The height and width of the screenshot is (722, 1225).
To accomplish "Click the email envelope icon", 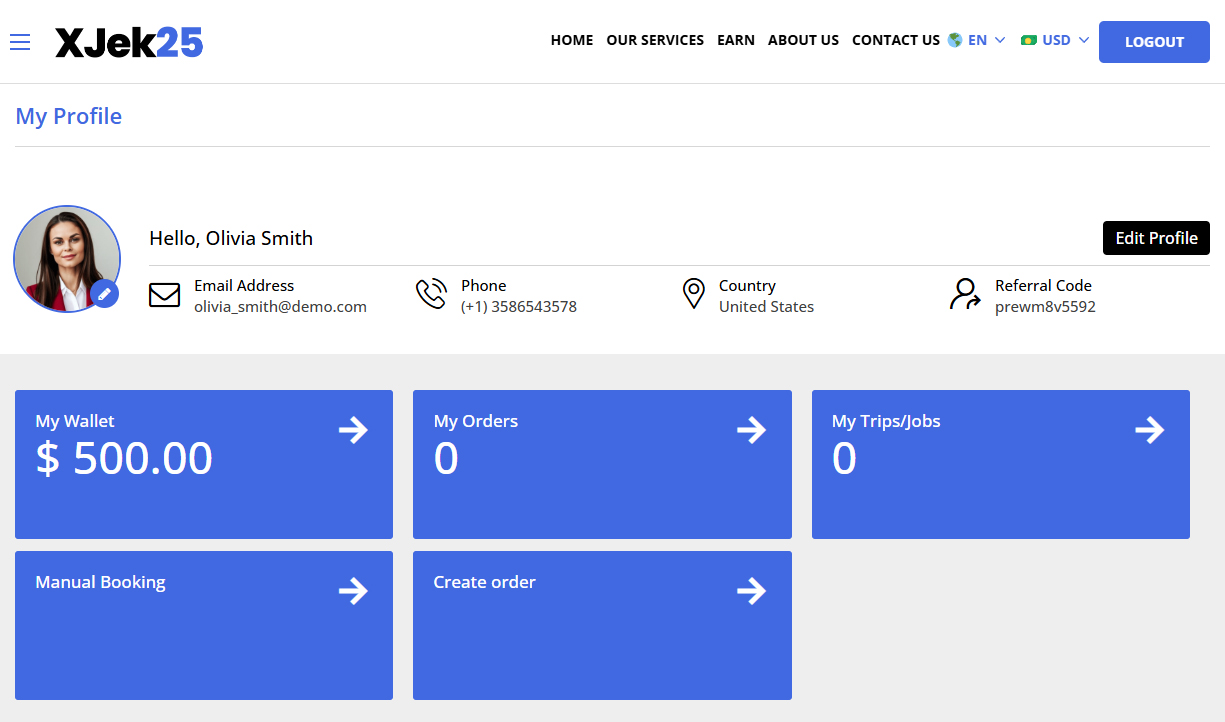I will click(x=164, y=295).
